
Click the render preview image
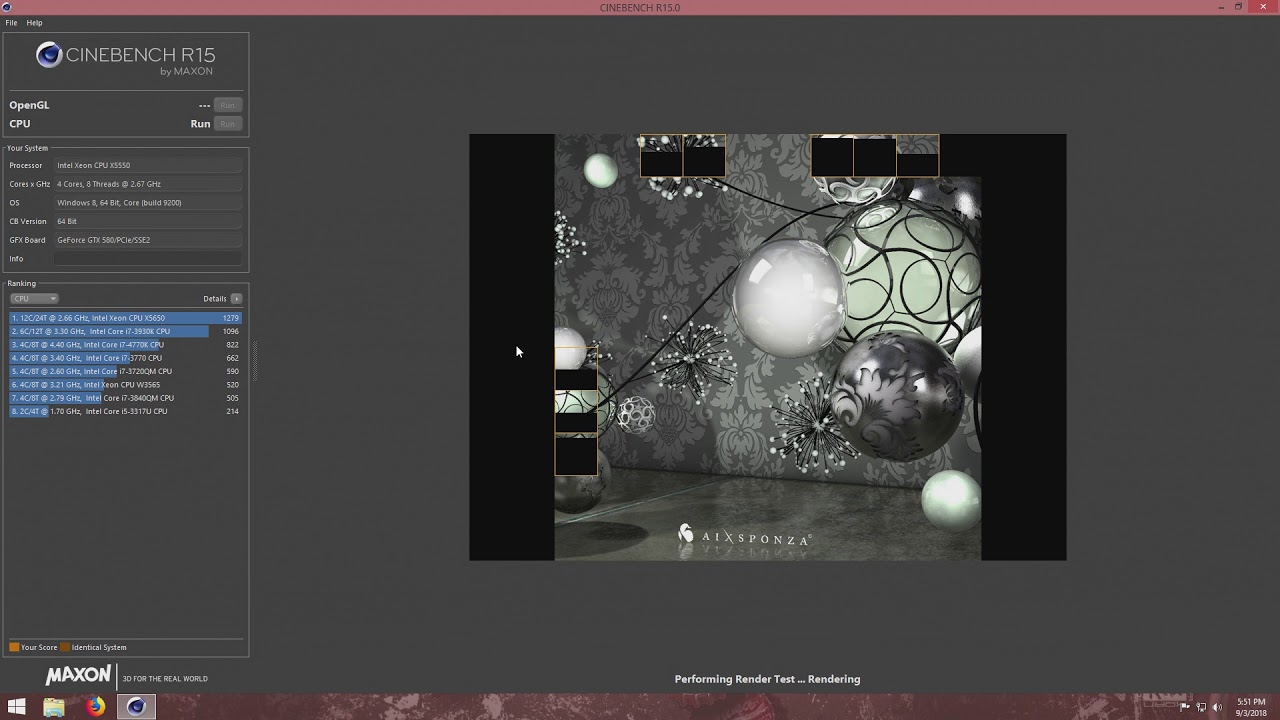point(768,347)
